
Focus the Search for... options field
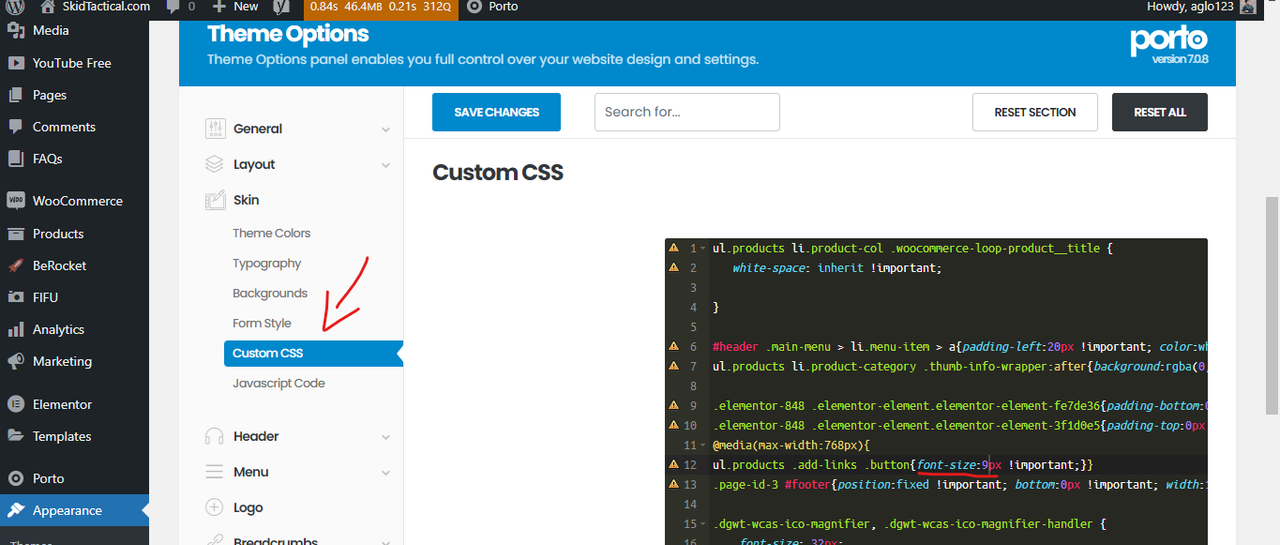[x=687, y=112]
